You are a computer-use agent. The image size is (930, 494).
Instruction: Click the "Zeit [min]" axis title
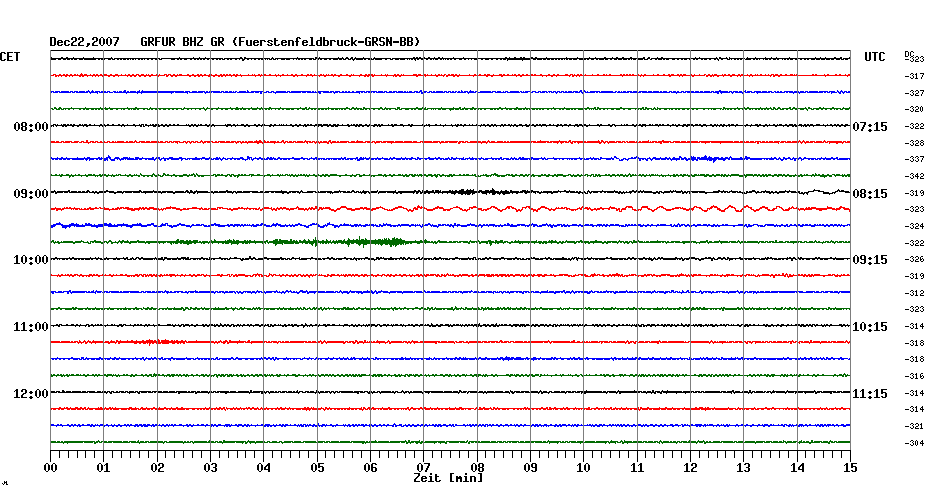pos(448,478)
